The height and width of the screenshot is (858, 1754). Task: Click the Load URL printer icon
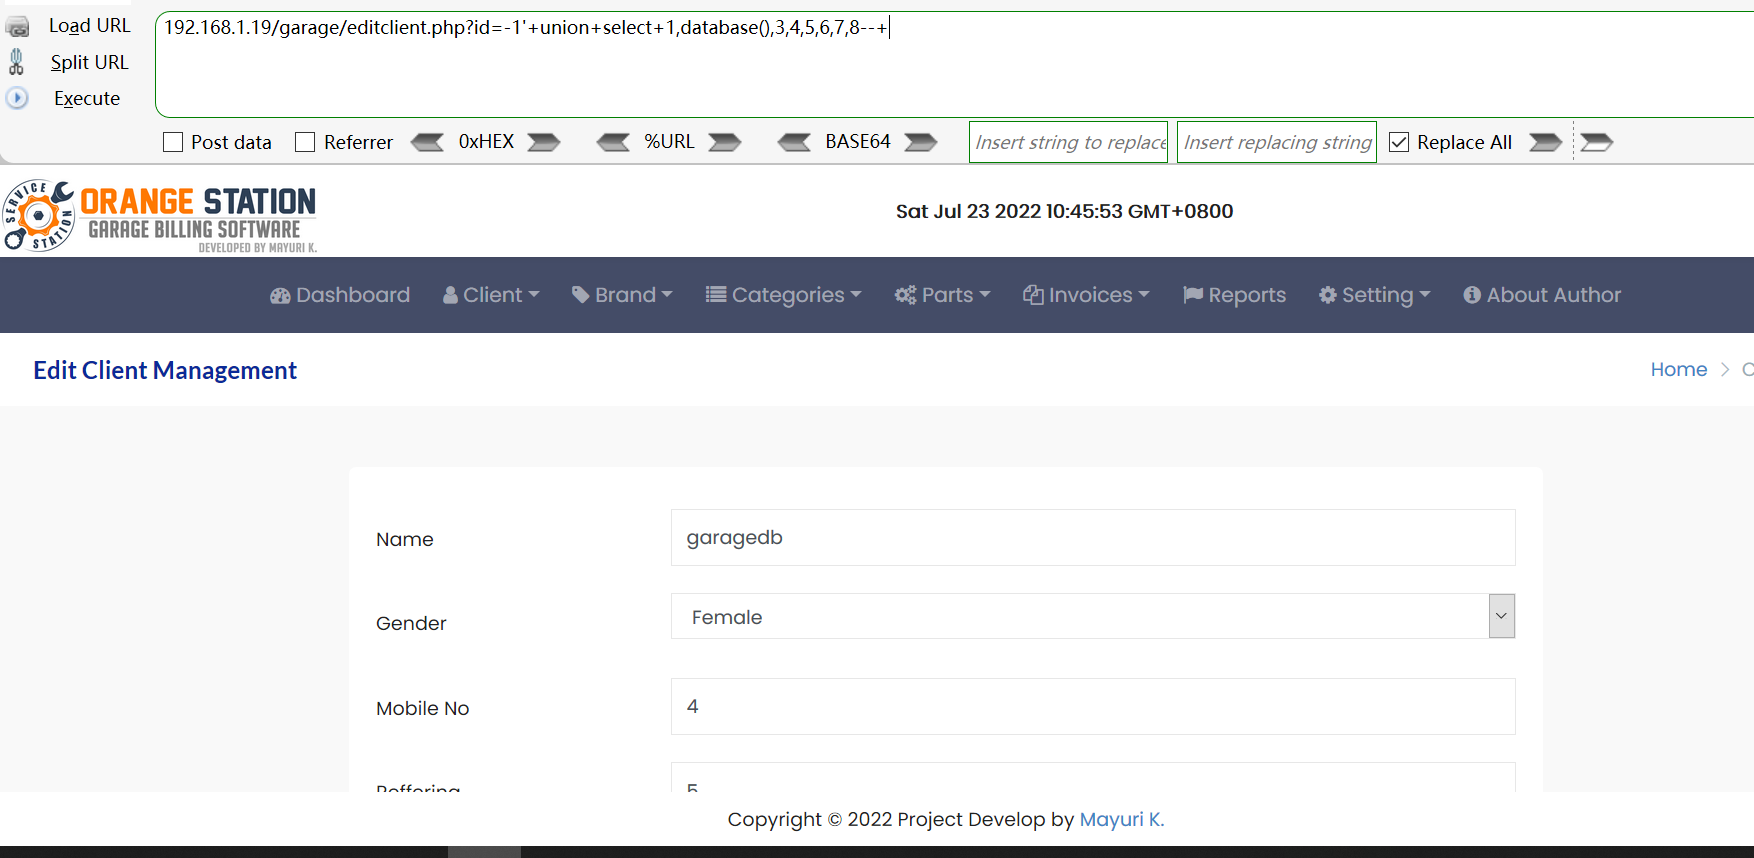[17, 27]
